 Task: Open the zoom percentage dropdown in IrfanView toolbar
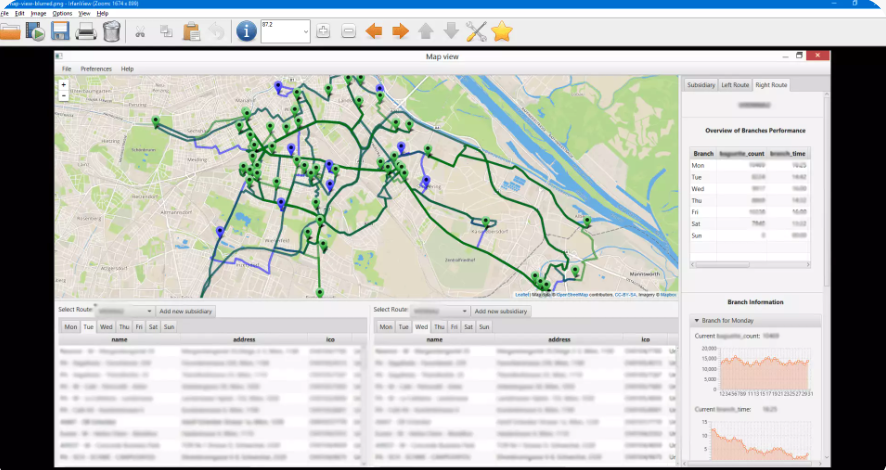coord(305,32)
